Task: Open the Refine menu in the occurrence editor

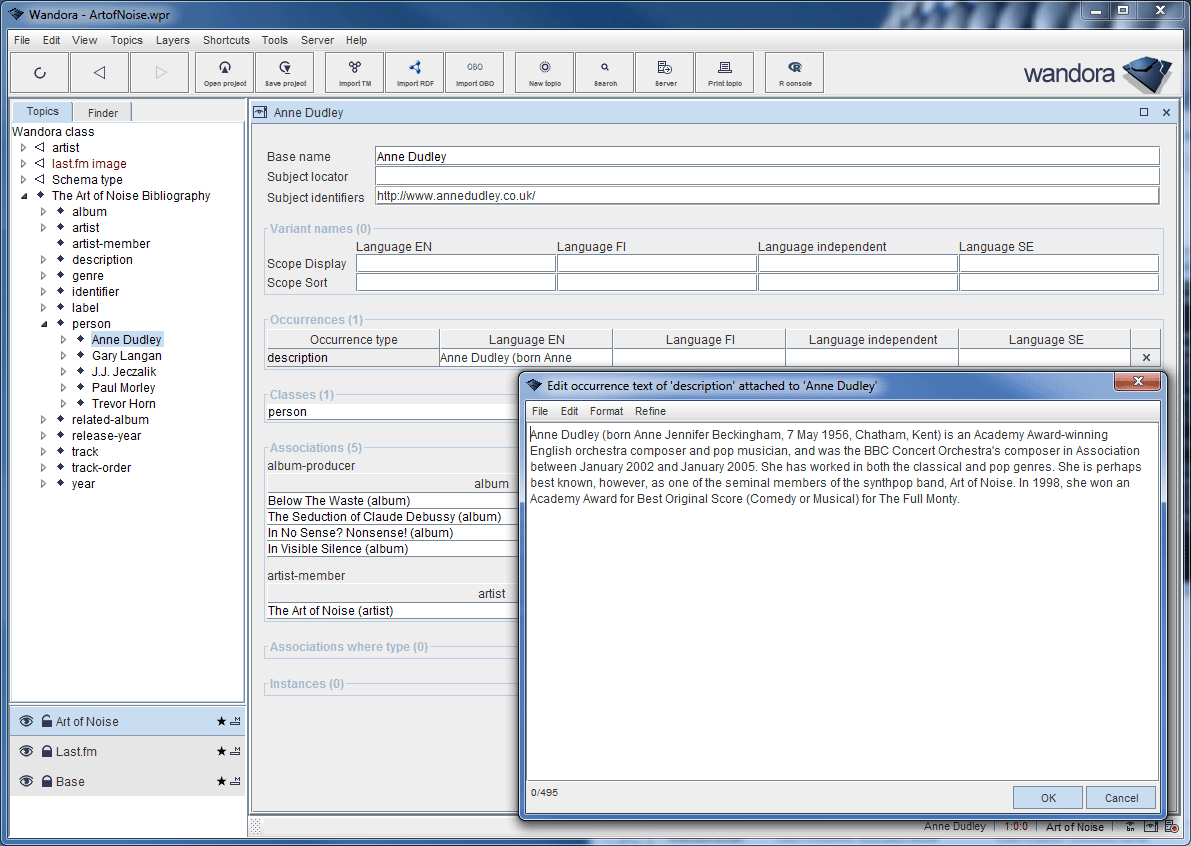Action: tap(650, 411)
